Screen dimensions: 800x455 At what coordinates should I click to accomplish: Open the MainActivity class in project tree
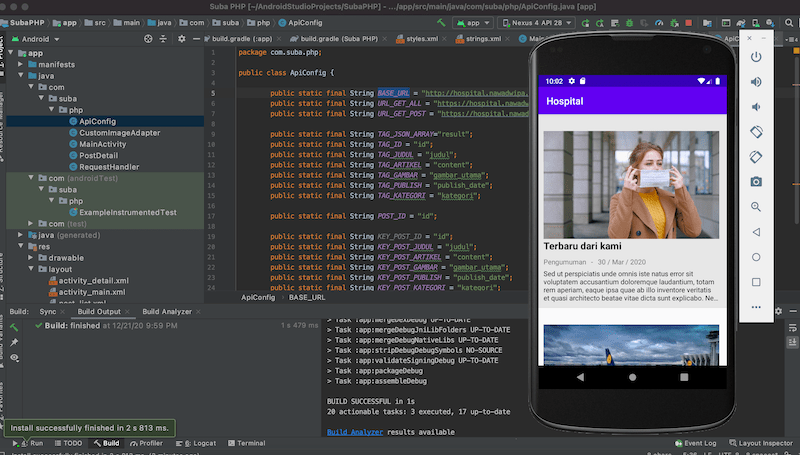click(x=104, y=144)
